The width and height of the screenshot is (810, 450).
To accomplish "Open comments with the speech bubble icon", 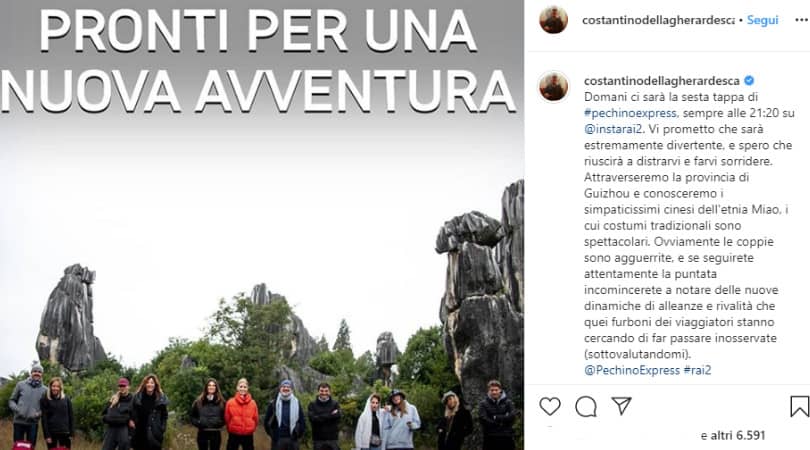I will (x=586, y=407).
